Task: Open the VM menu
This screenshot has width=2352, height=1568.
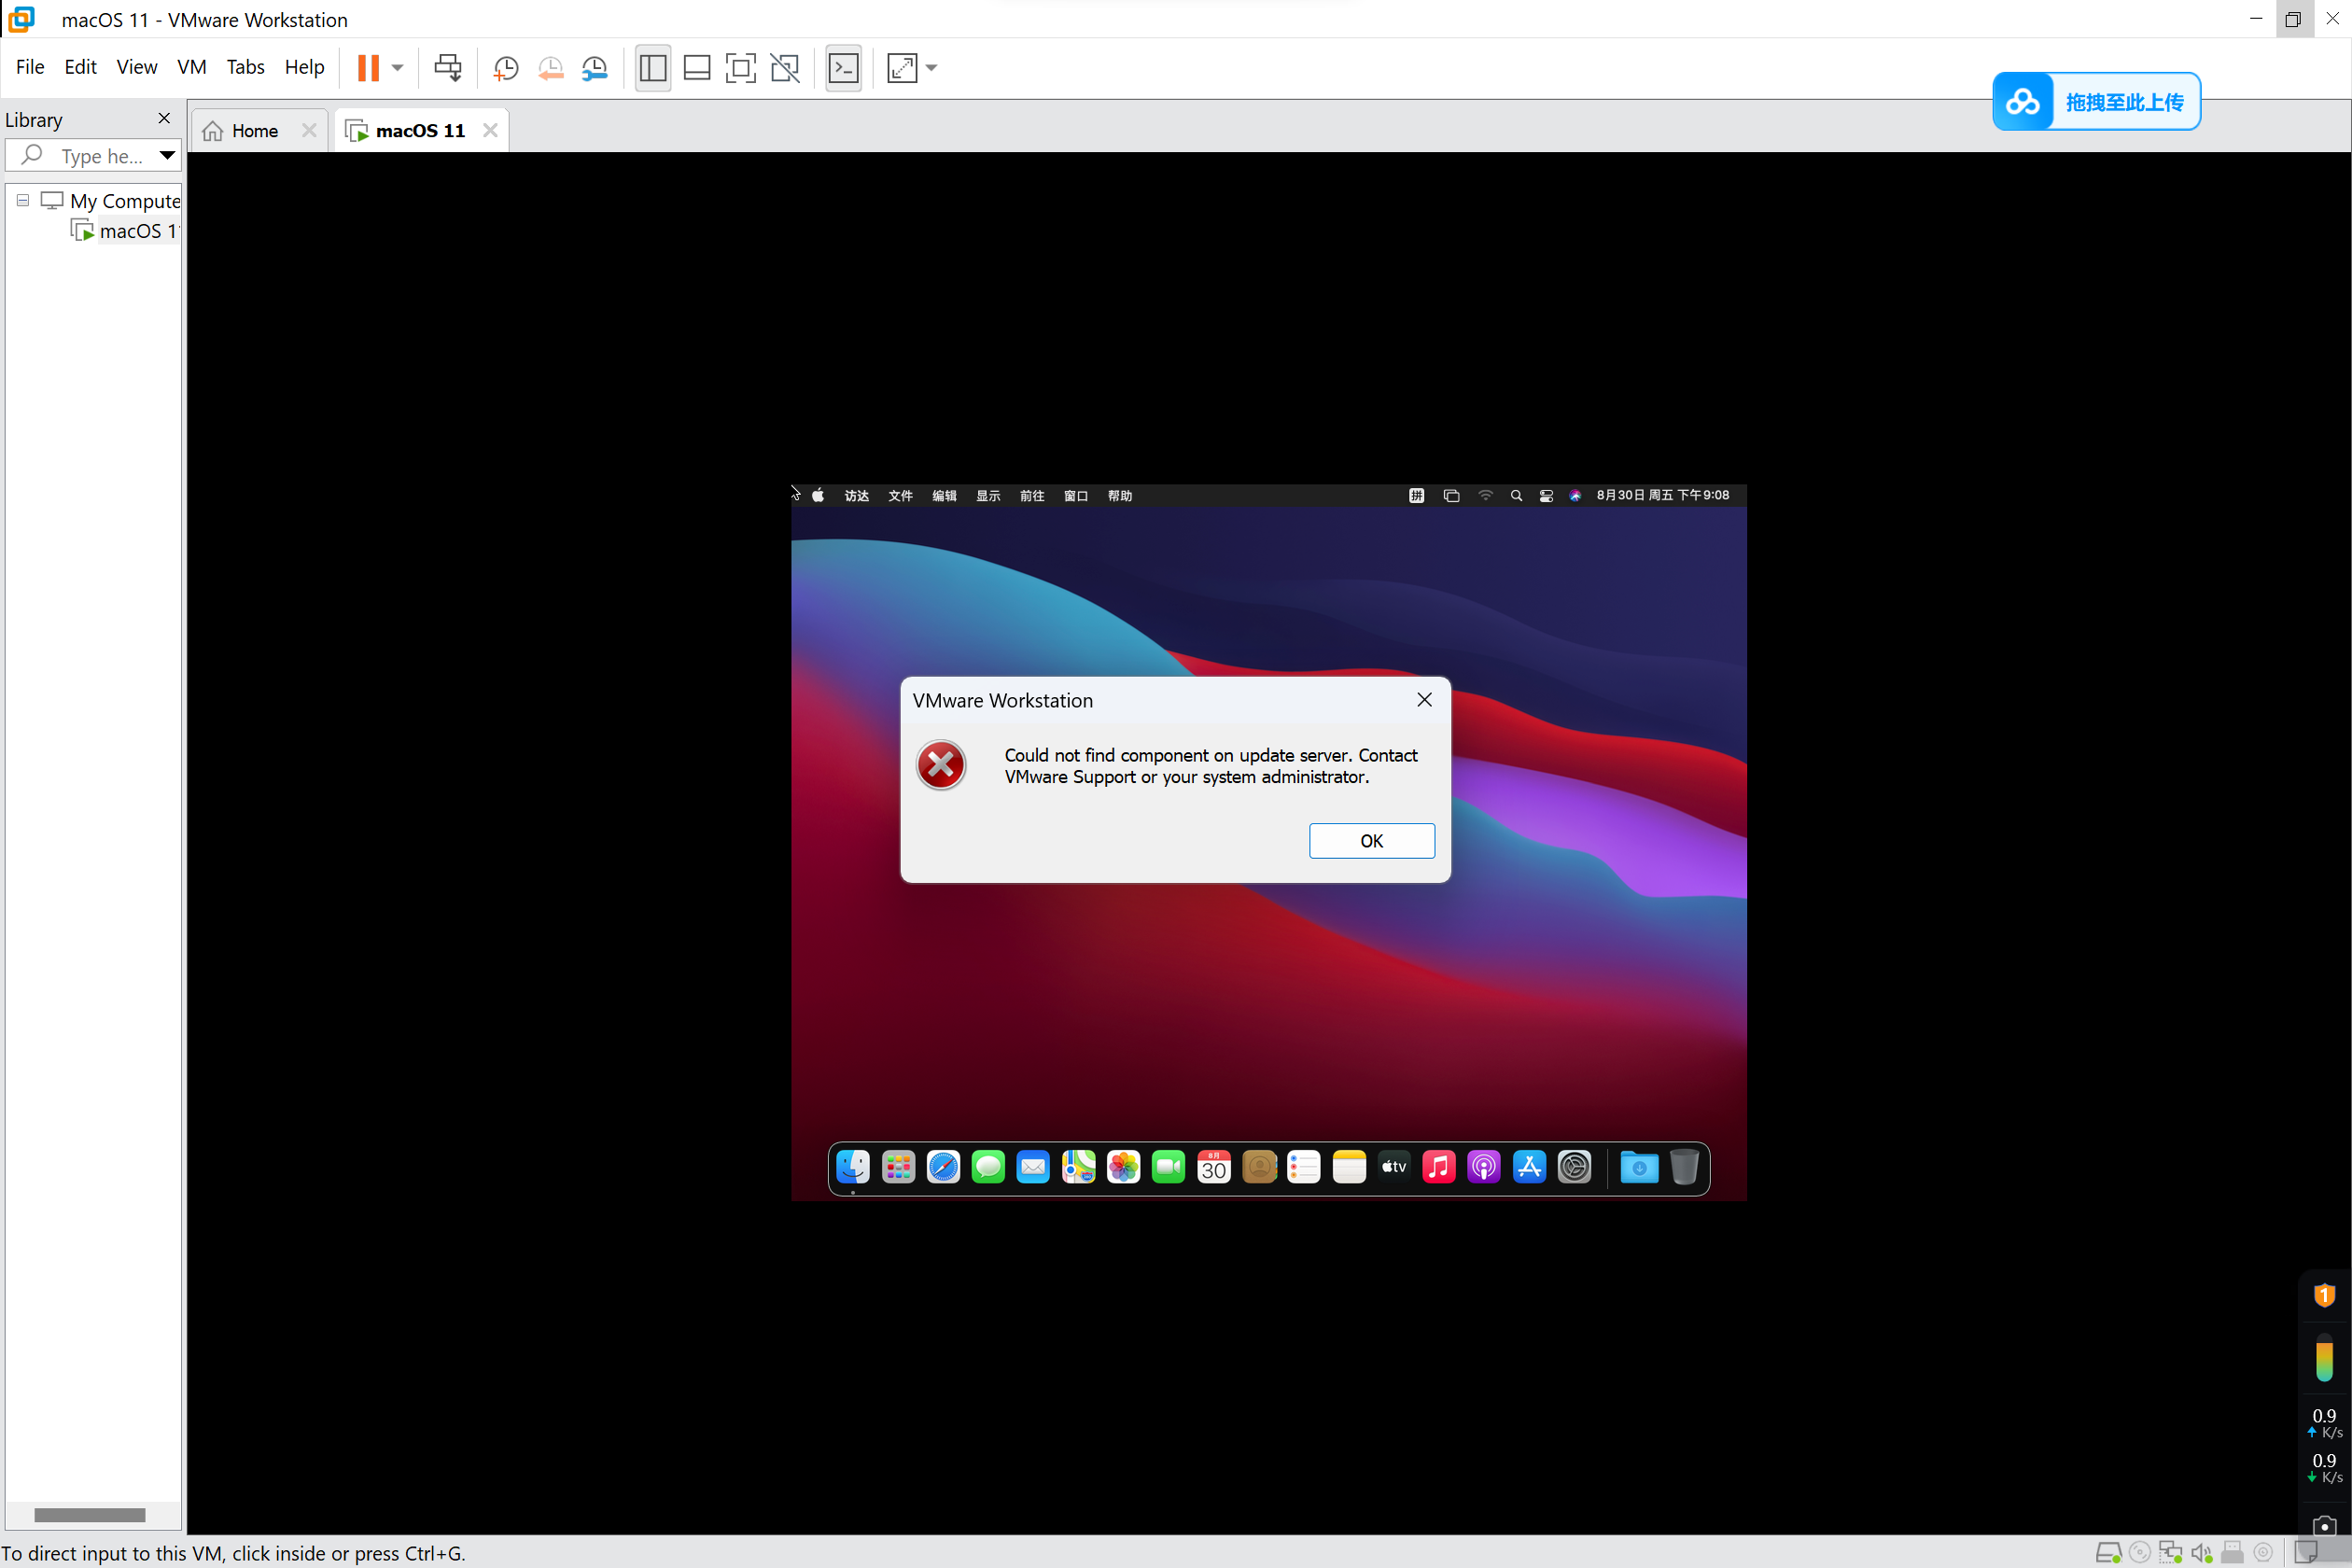Action: tap(191, 67)
